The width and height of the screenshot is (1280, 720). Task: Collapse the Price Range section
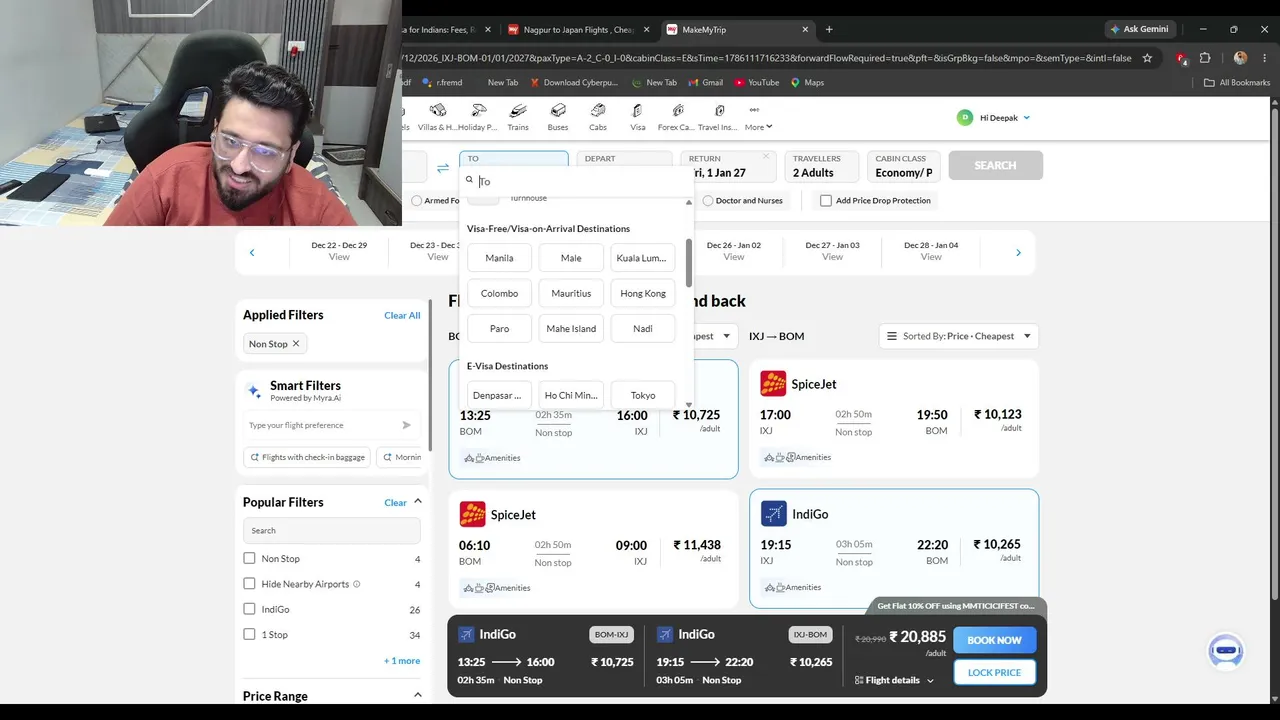click(x=418, y=695)
